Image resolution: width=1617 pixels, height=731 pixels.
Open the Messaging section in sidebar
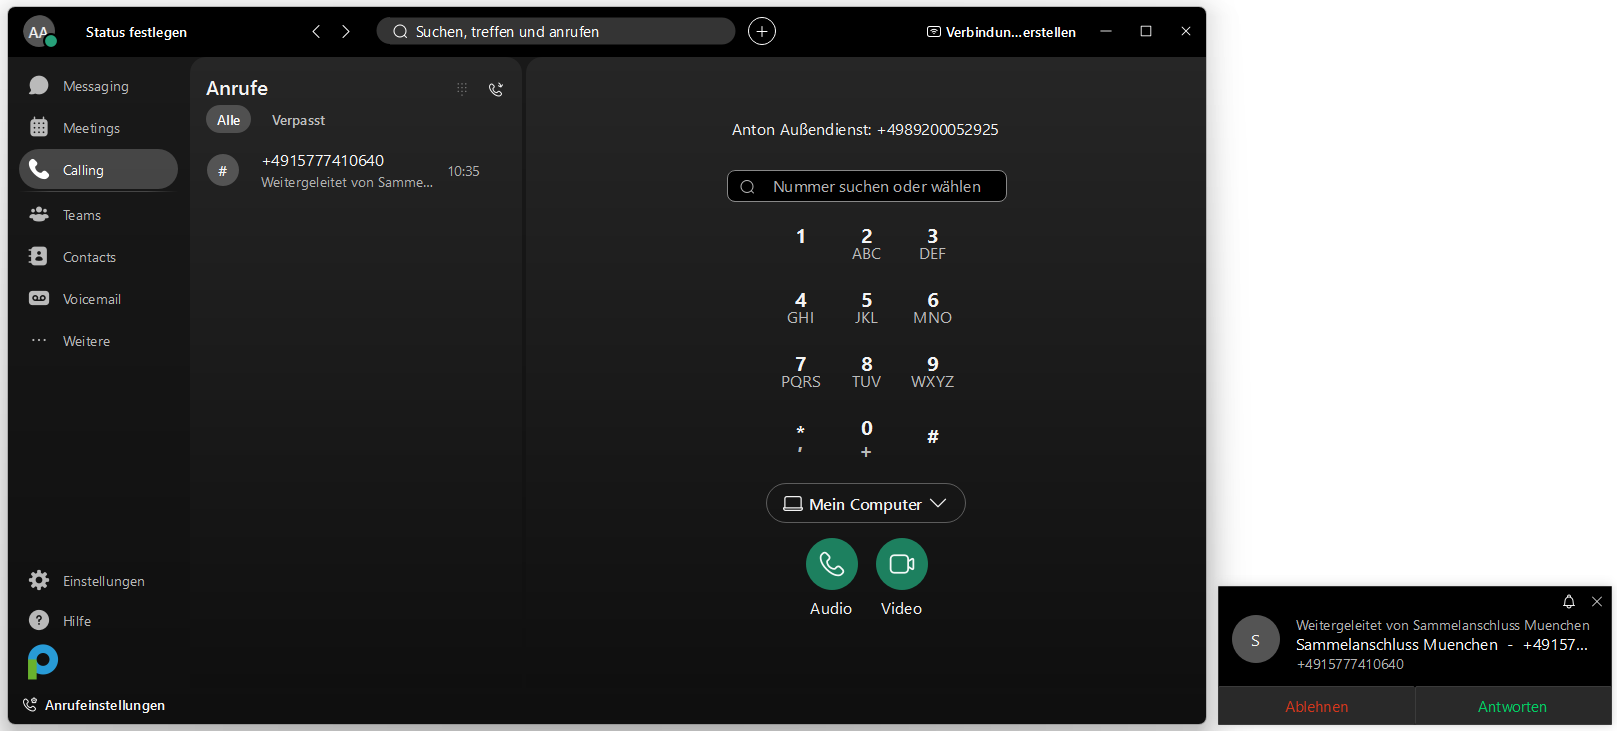95,86
